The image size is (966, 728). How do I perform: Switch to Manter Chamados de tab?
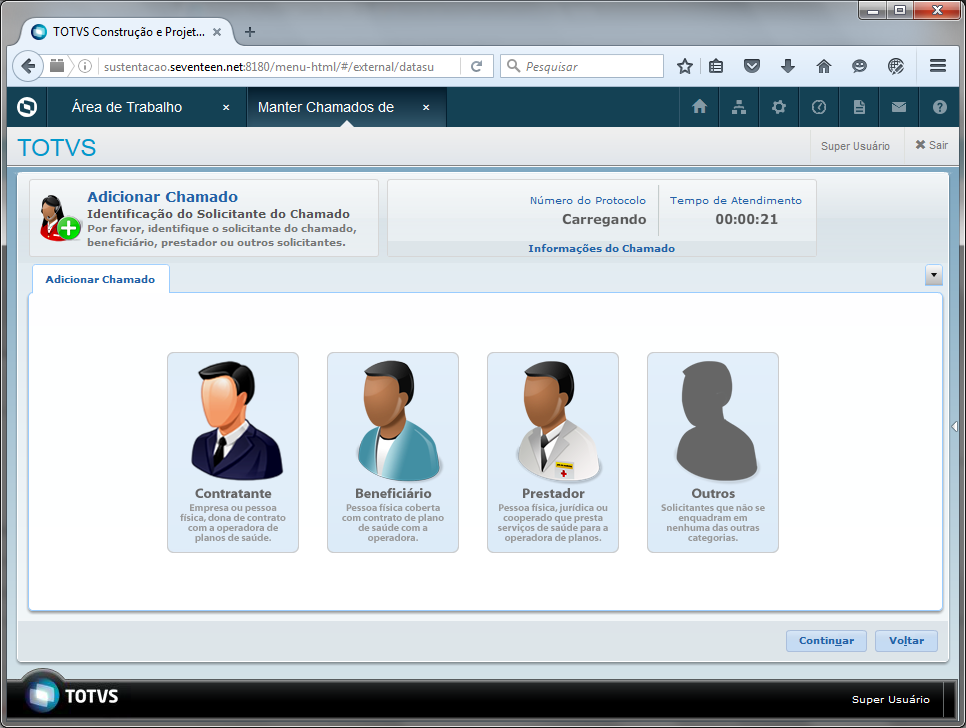point(326,107)
